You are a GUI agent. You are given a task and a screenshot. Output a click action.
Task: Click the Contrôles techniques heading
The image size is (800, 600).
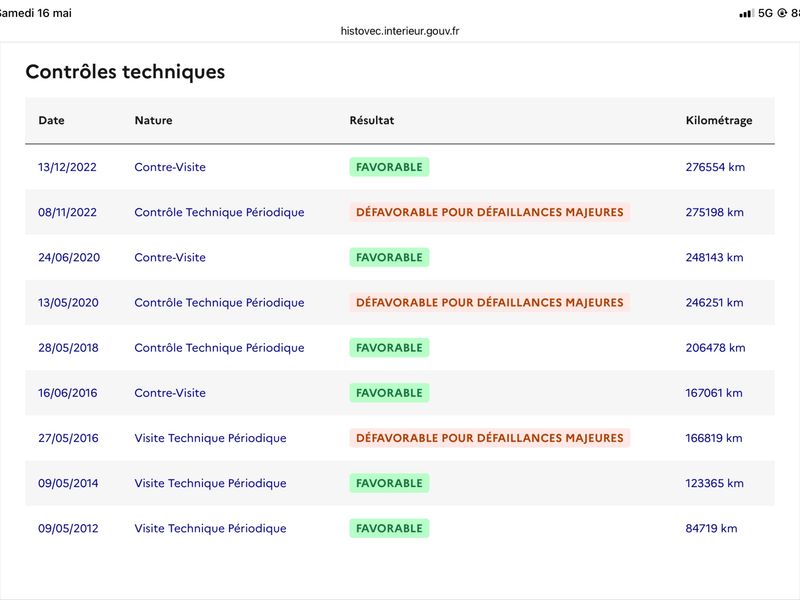125,72
